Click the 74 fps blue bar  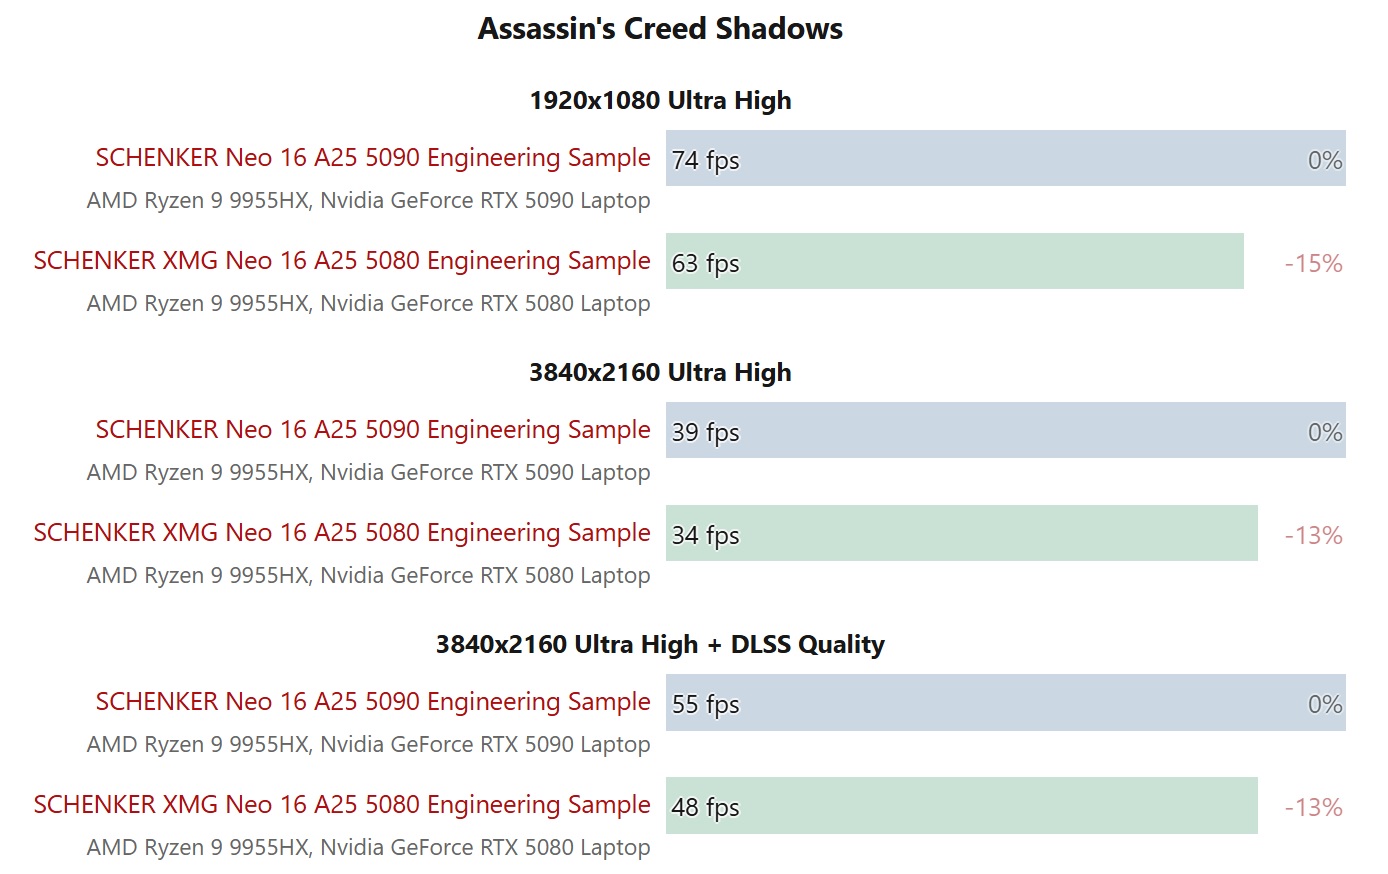click(1005, 158)
